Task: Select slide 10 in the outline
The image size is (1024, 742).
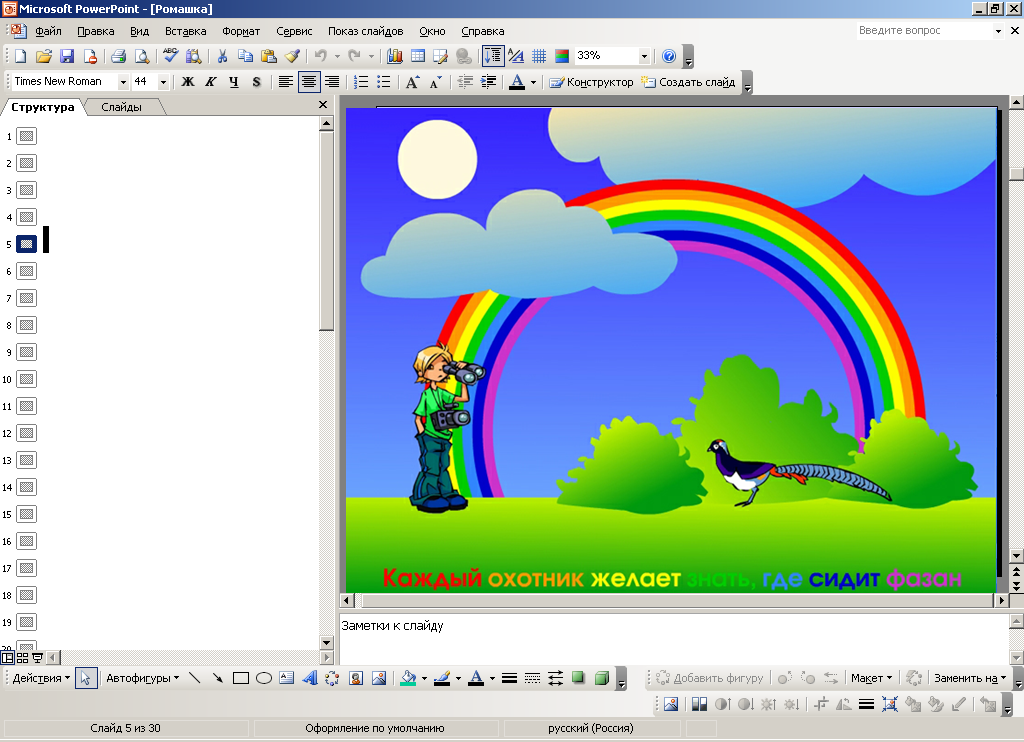Action: click(27, 379)
